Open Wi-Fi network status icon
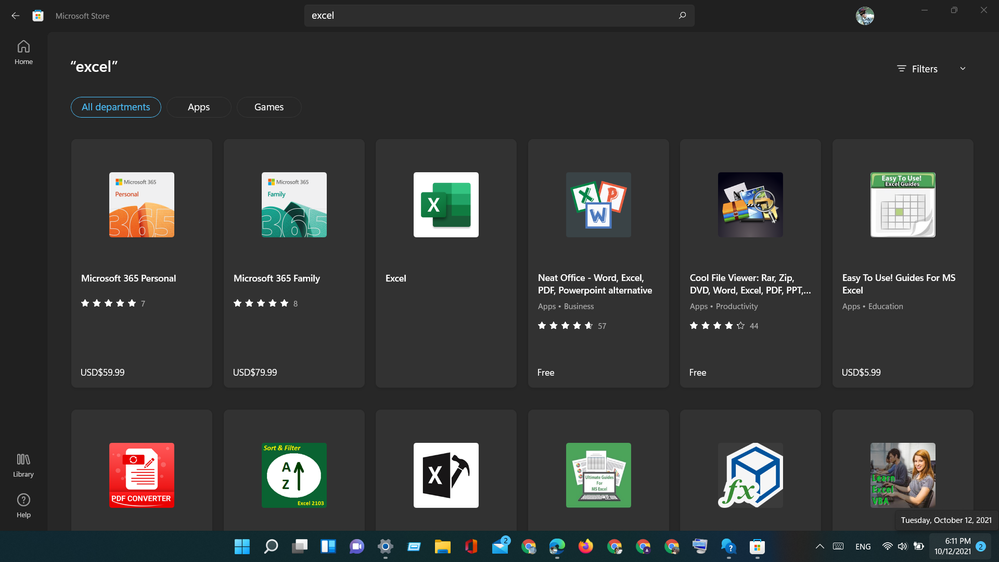 tap(887, 547)
